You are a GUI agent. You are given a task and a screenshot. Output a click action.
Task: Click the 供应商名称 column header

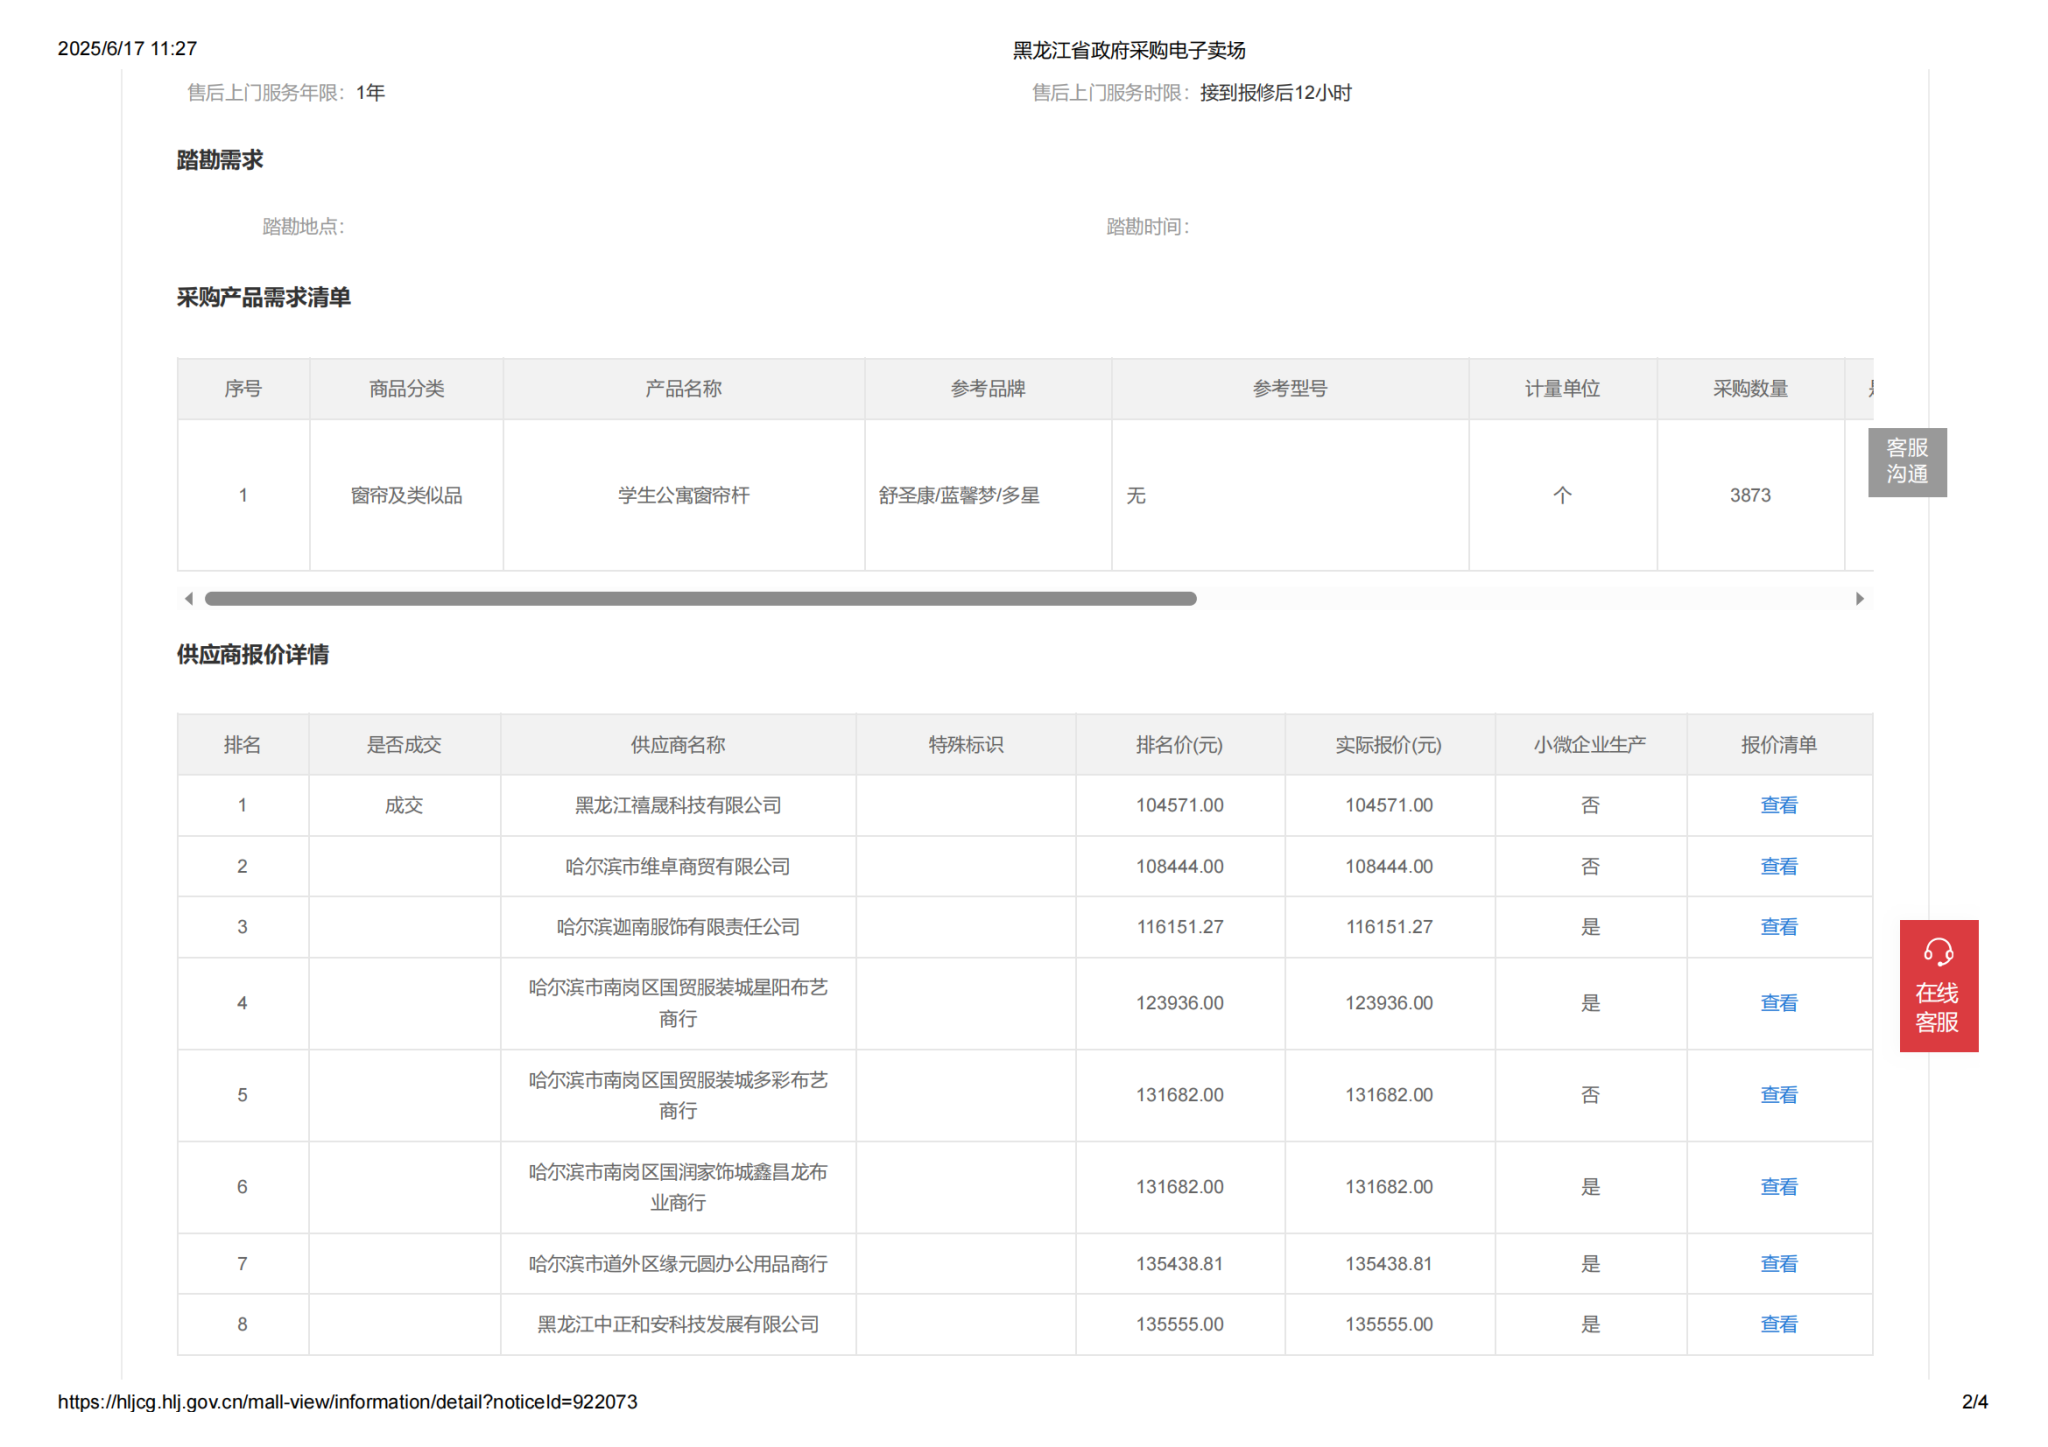pos(677,745)
